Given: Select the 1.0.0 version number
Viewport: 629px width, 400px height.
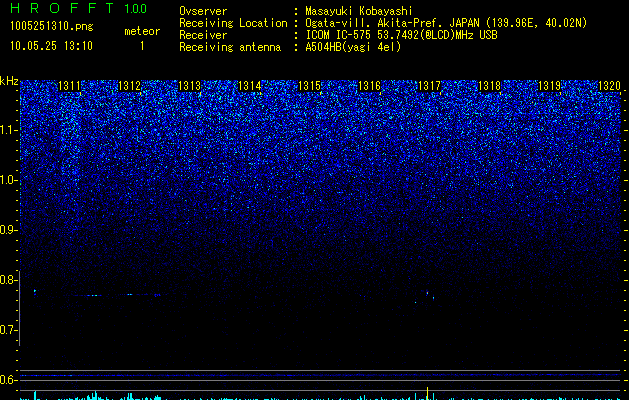Looking at the screenshot, I should tap(136, 9).
